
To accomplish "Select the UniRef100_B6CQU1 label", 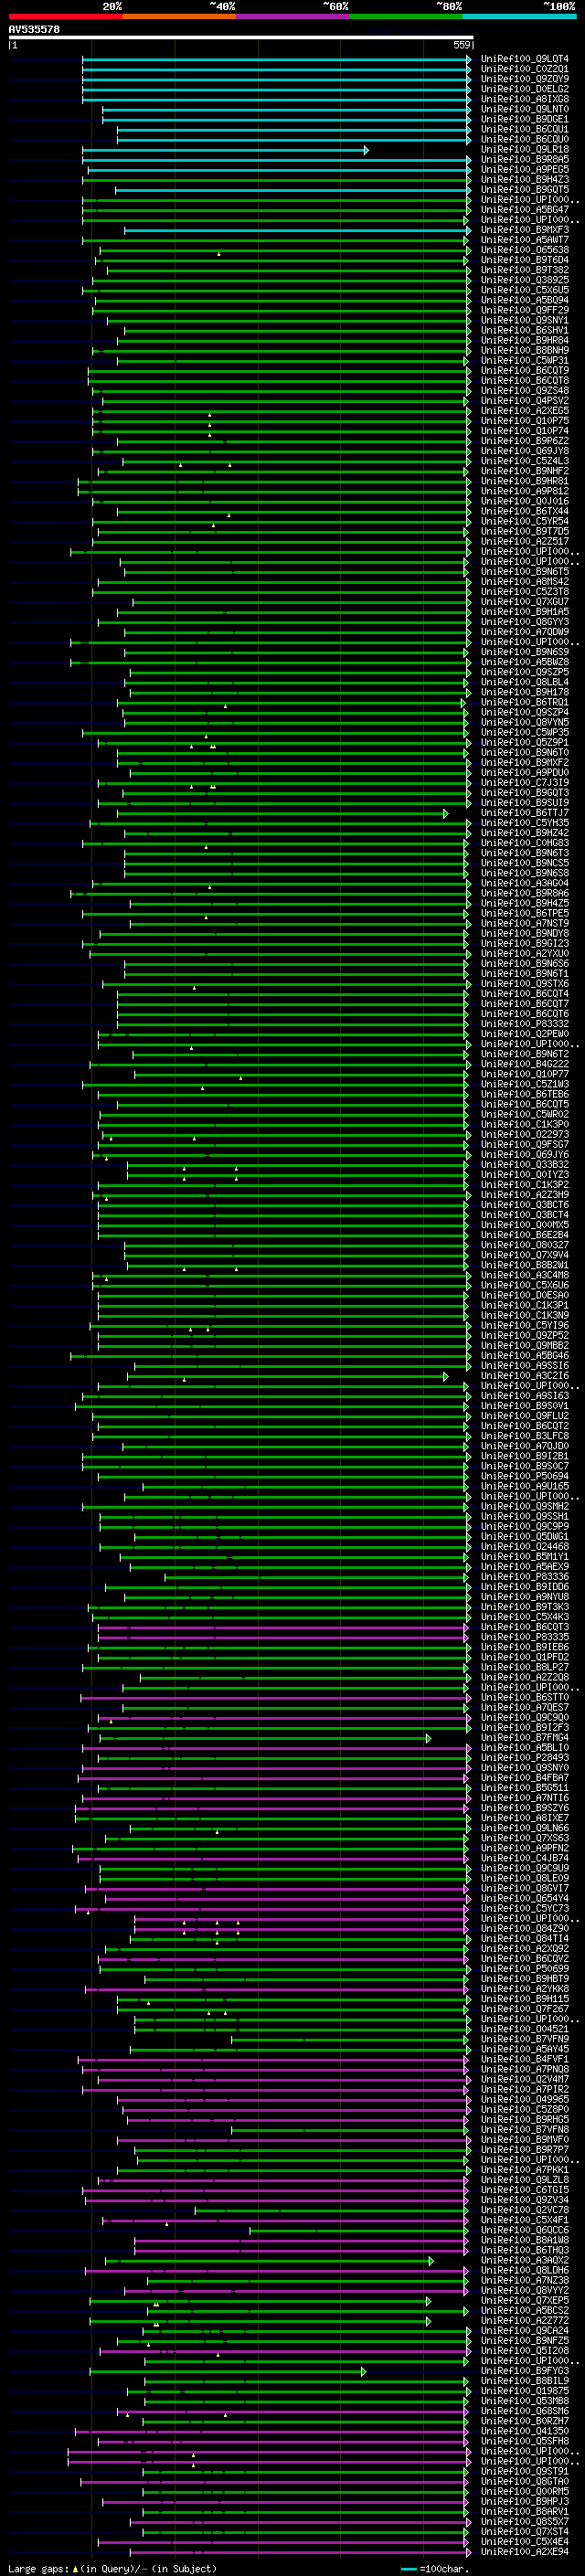I will click(524, 129).
